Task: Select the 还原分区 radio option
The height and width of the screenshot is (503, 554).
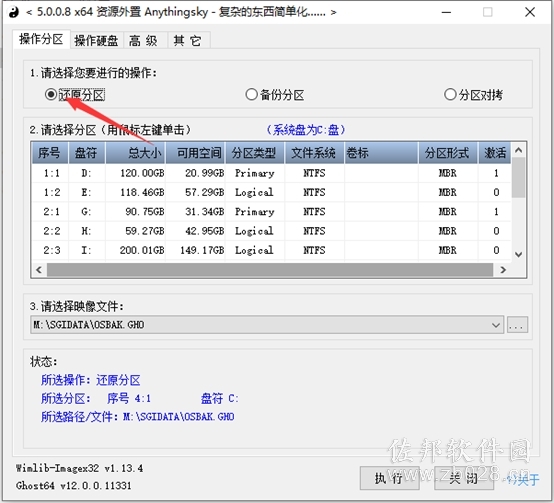Action: coord(75,95)
